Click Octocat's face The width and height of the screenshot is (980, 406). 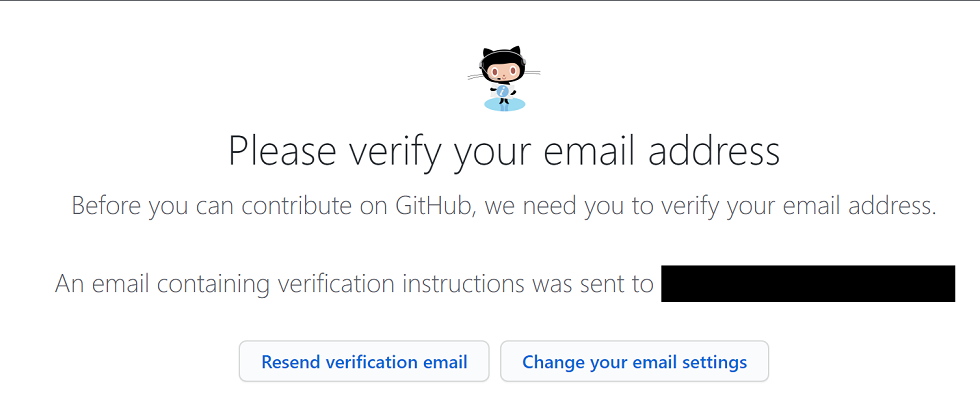point(504,71)
